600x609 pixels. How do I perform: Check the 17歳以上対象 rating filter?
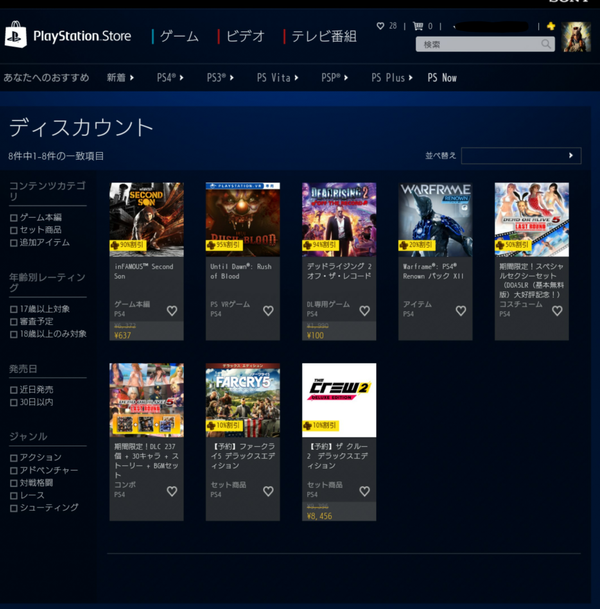14,309
